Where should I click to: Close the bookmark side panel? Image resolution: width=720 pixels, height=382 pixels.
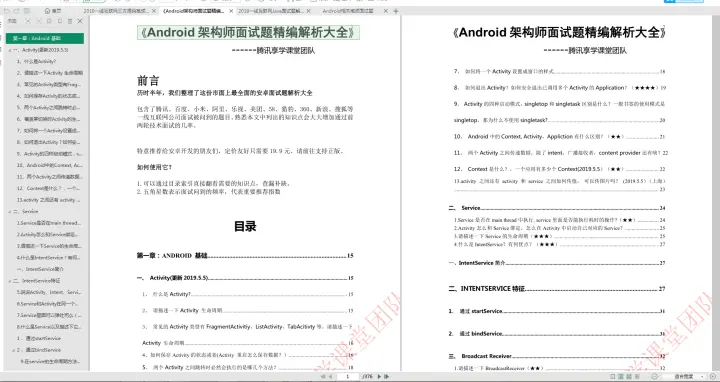80,21
